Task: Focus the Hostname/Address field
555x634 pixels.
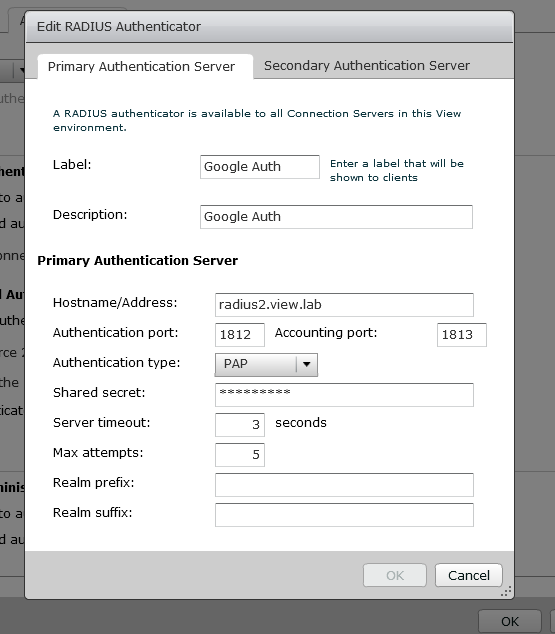Action: click(344, 305)
